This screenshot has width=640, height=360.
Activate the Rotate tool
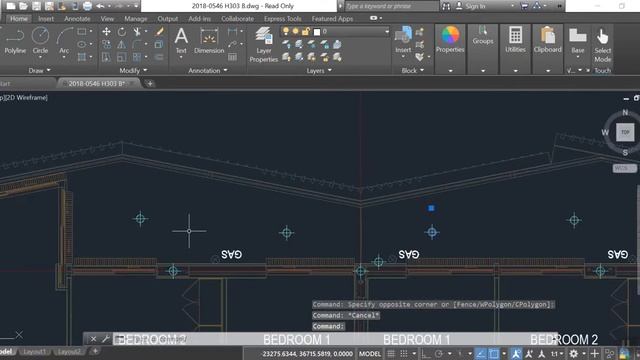pos(122,31)
